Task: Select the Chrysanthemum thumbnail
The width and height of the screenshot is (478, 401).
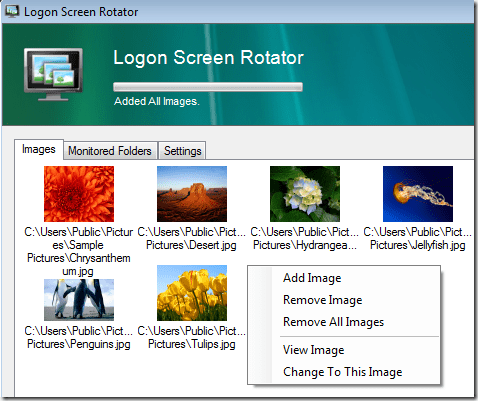Action: [79, 194]
